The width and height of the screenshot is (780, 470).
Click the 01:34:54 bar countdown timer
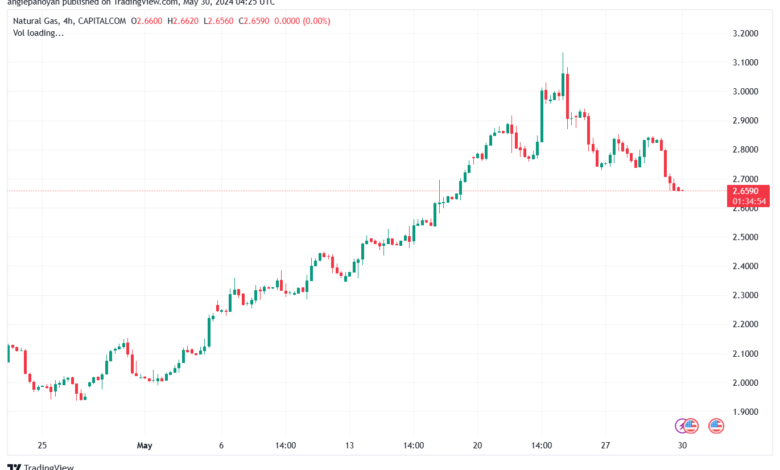(x=749, y=201)
